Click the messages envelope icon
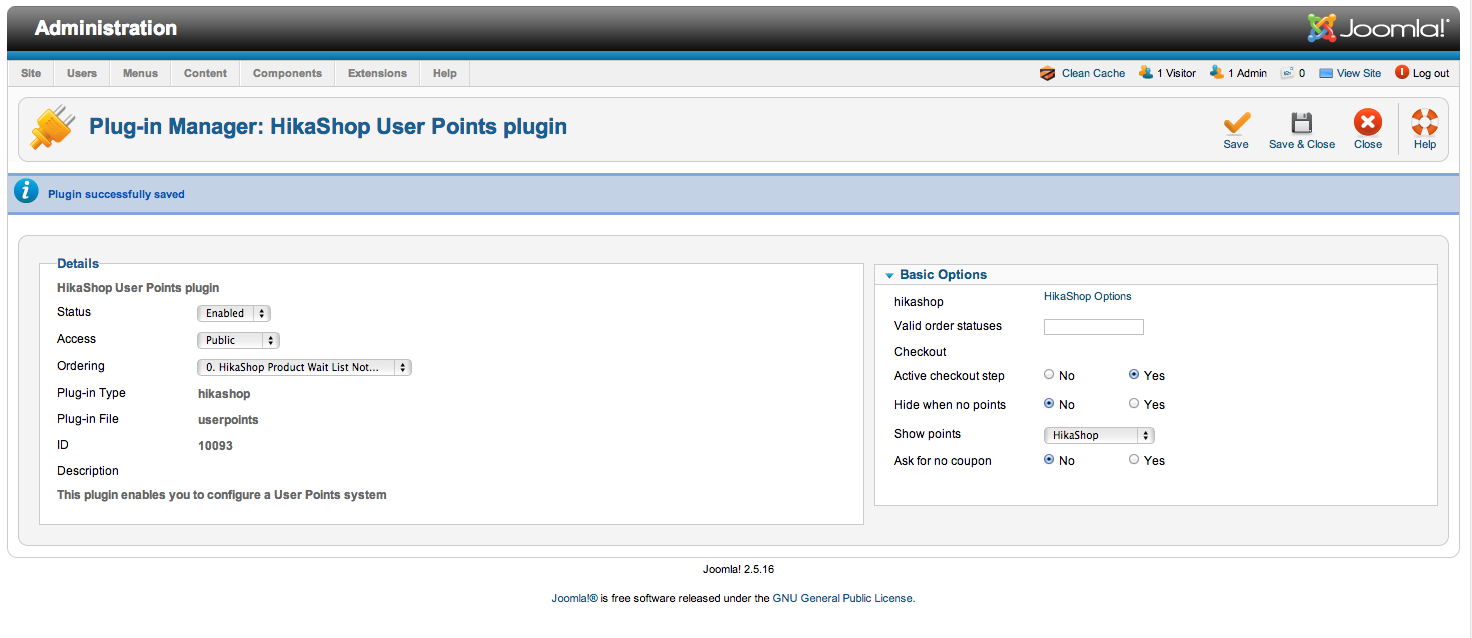1472x638 pixels. (1288, 73)
